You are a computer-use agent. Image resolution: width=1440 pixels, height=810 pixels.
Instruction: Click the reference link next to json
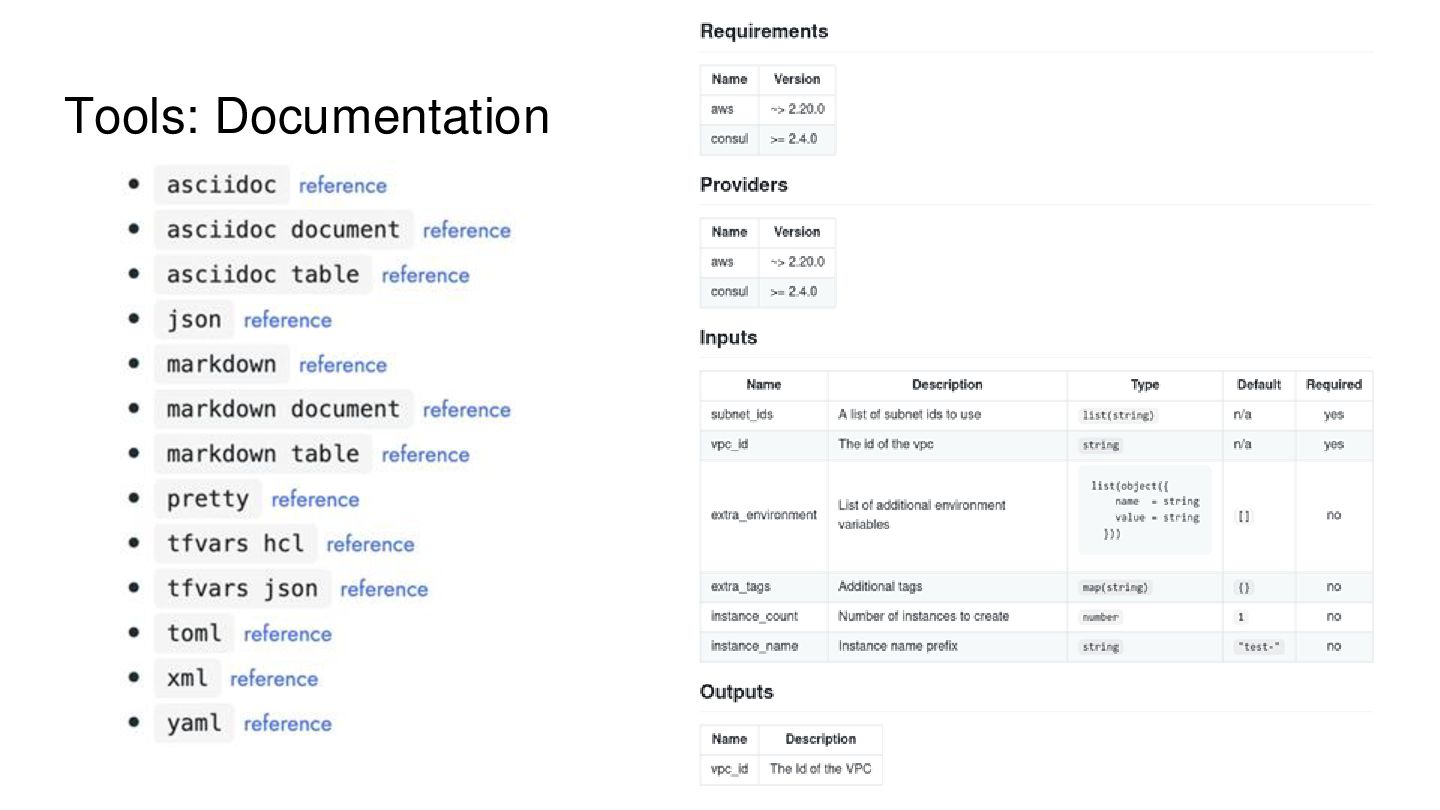coord(287,321)
